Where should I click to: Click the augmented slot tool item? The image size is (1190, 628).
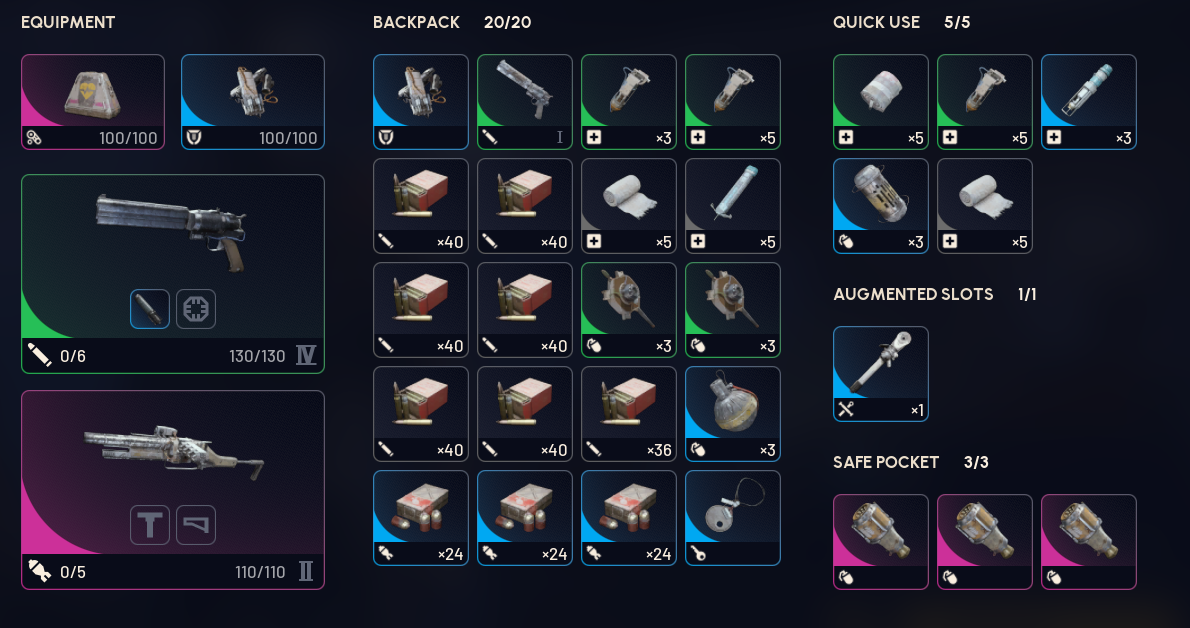pos(880,374)
